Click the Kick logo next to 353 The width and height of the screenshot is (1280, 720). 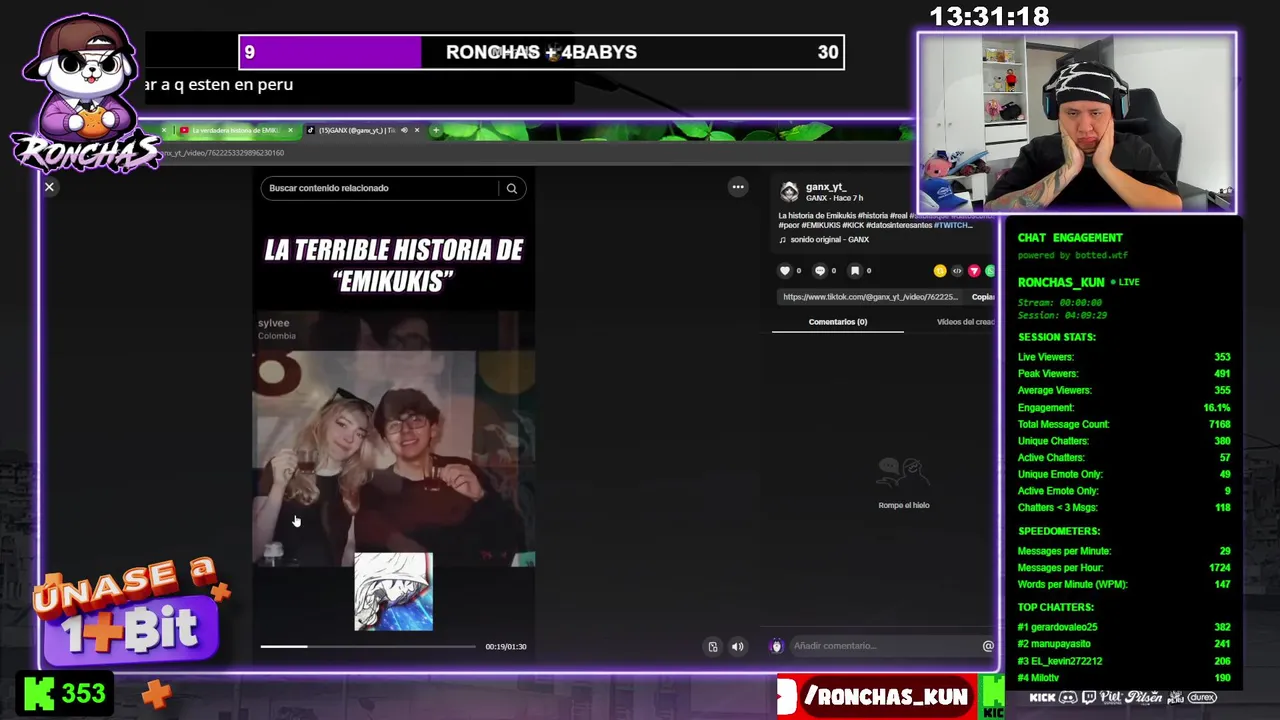(x=39, y=693)
